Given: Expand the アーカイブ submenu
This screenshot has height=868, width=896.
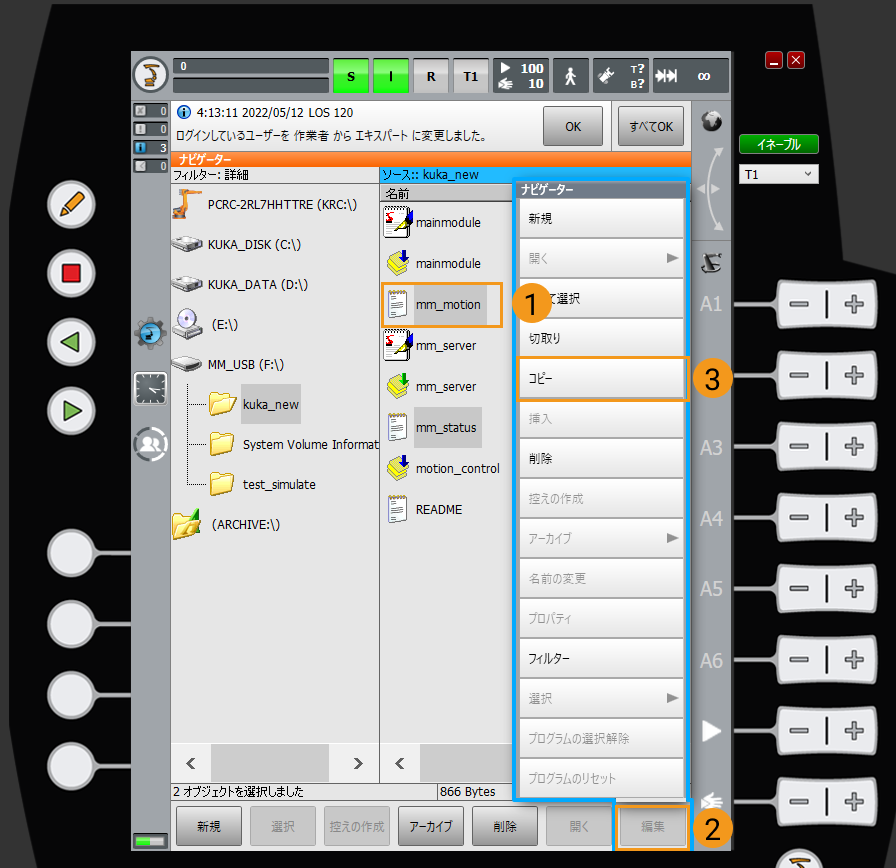Looking at the screenshot, I should [x=601, y=538].
